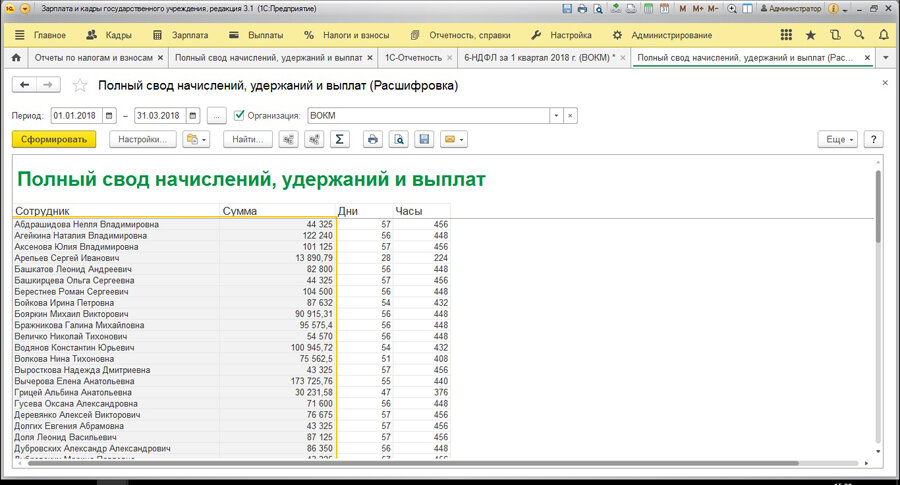Switch to Отчеты по налогам и взносам tab
Viewport: 900px width, 485px height.
pos(94,57)
